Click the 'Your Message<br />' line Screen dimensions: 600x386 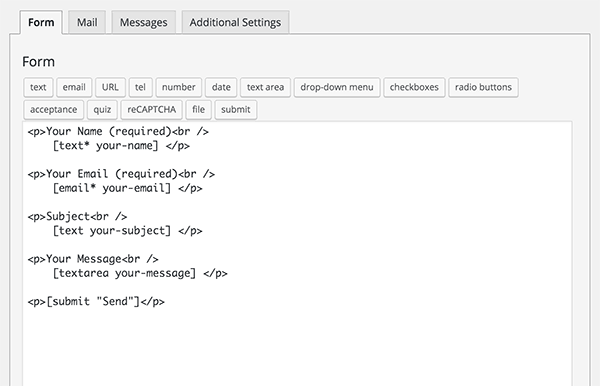coord(93,259)
